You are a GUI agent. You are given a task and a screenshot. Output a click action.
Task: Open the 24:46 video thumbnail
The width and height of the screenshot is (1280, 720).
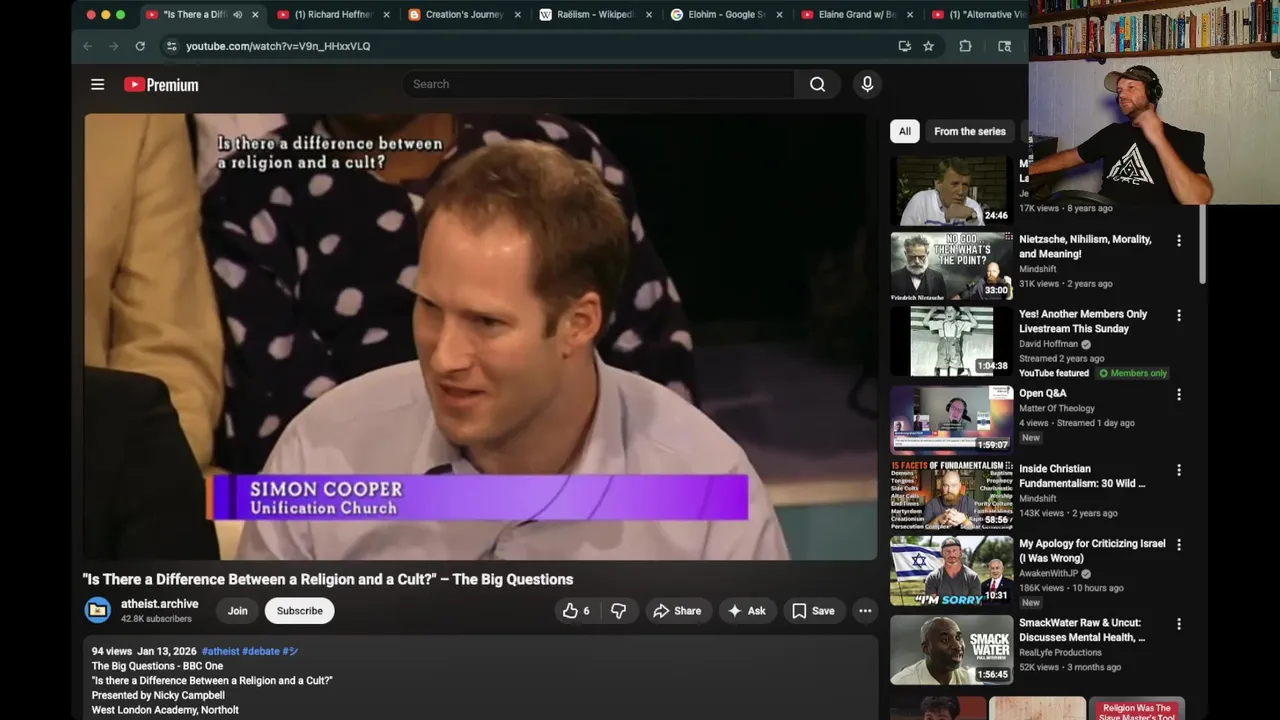click(951, 191)
